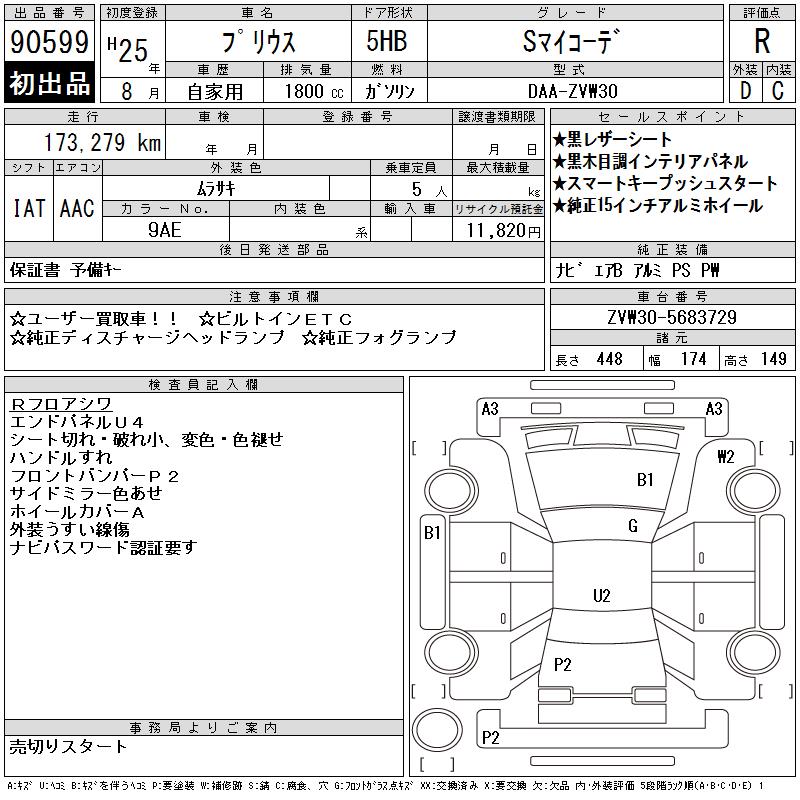
Task: Click the color number 9AE field
Action: pos(165,229)
